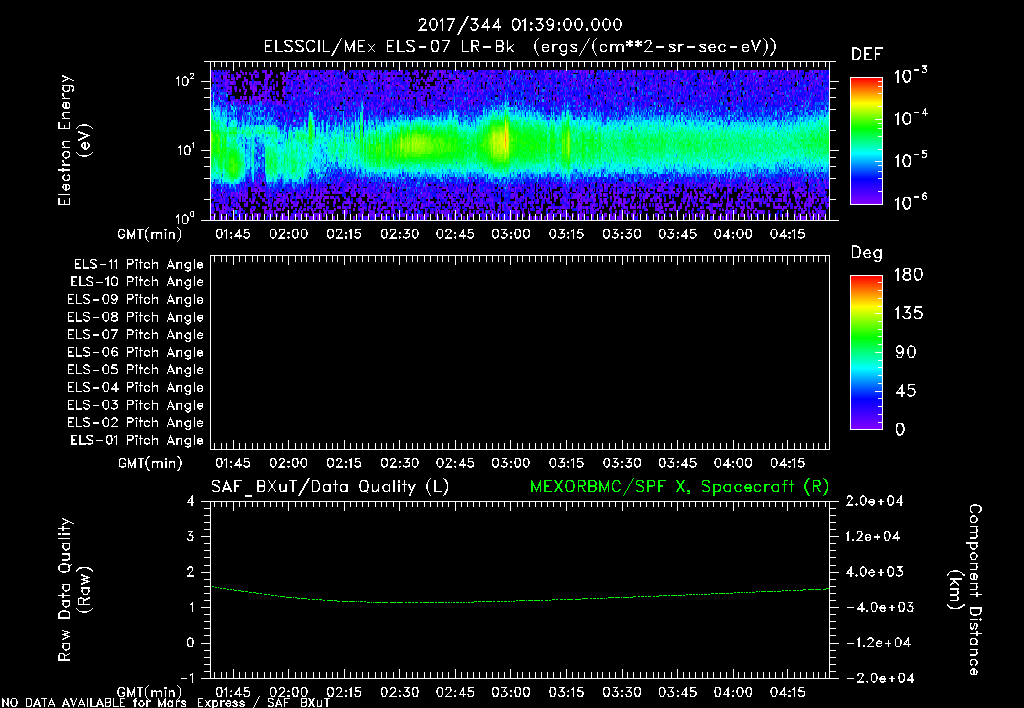
Task: Select the ELS-11 Pitch Angle row label
Action: click(138, 265)
